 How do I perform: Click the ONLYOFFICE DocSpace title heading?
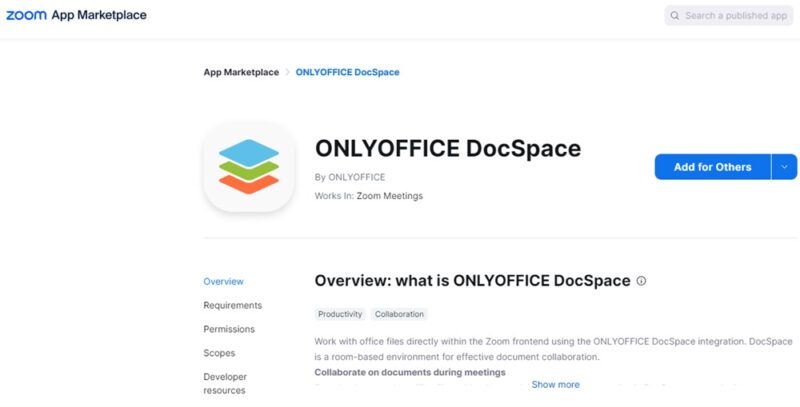pyautogui.click(x=448, y=148)
